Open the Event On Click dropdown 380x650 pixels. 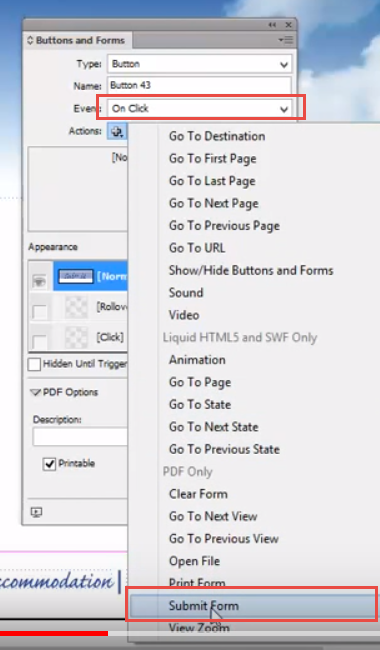(199, 109)
